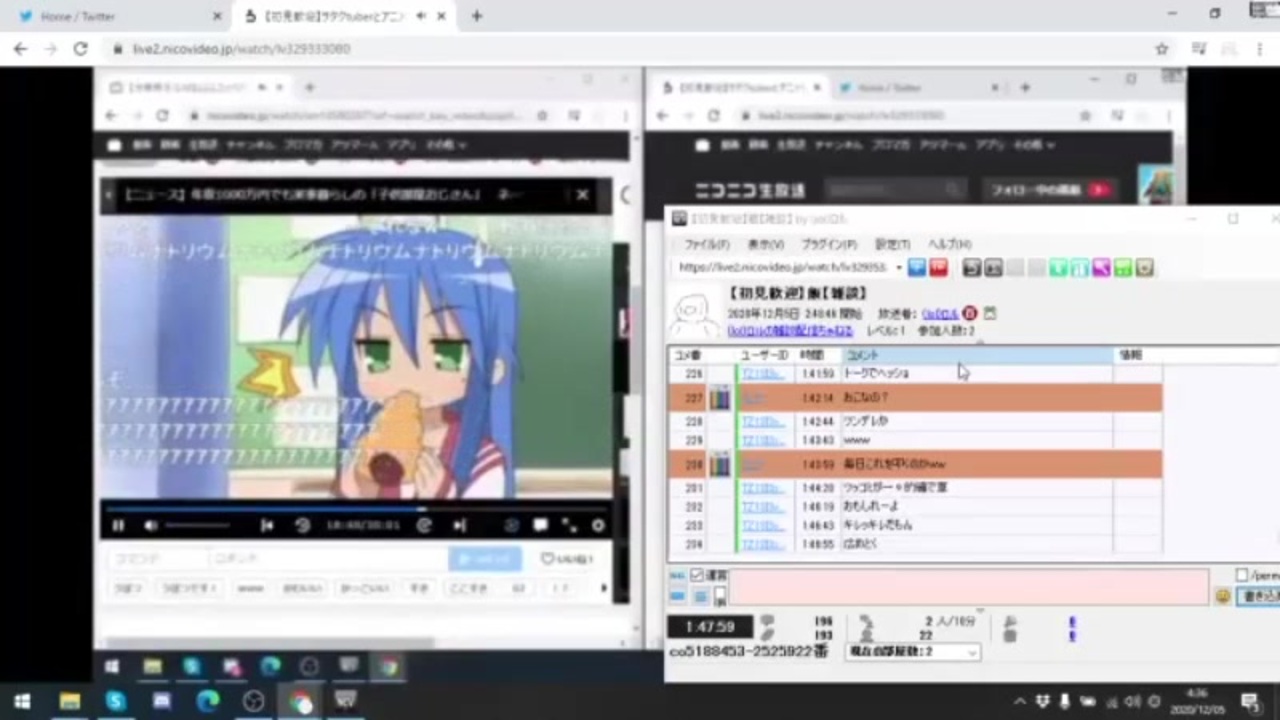
Task: Click the コメント column header in NCV
Action: [x=977, y=355]
